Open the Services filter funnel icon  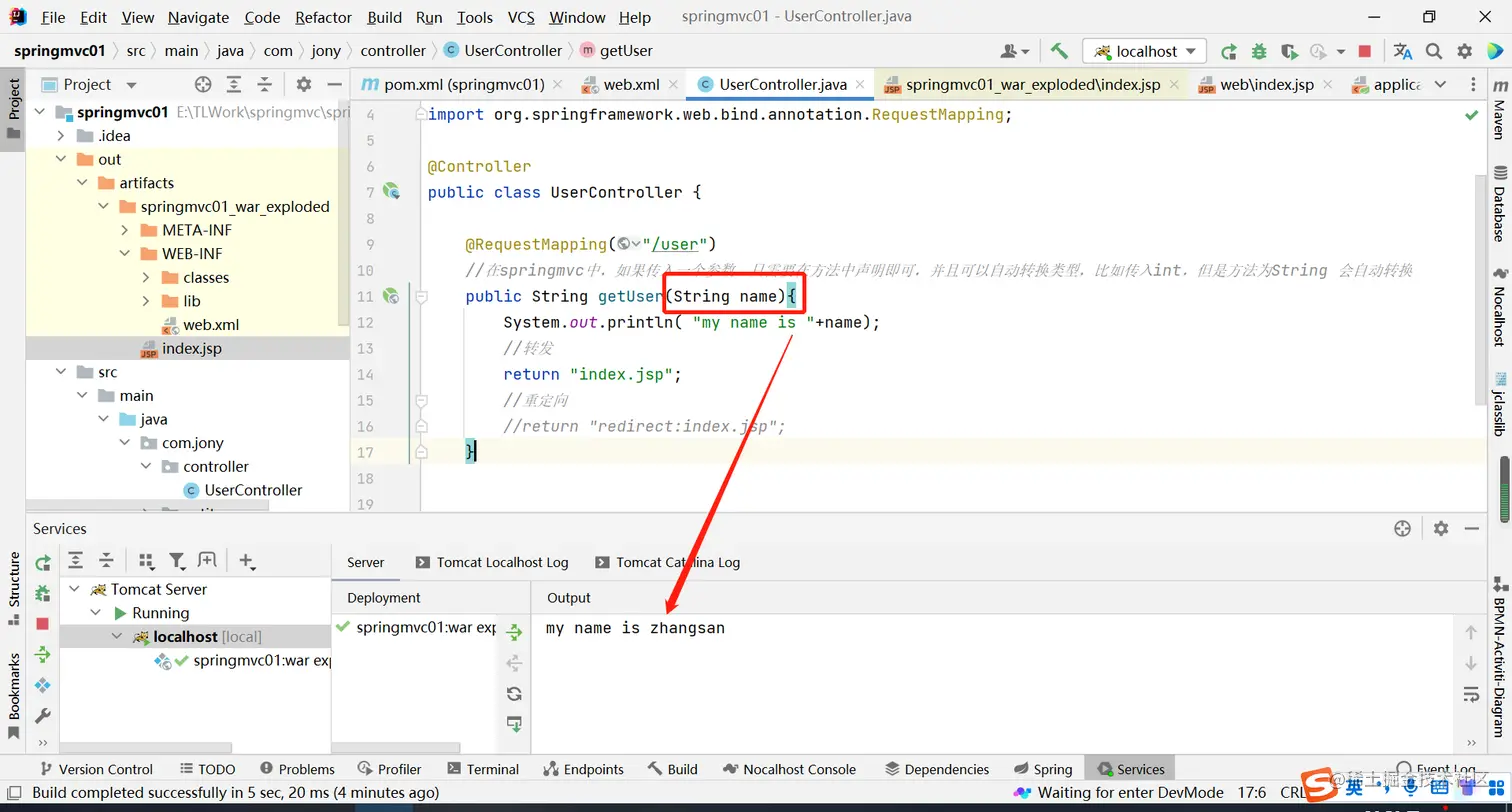(x=177, y=561)
